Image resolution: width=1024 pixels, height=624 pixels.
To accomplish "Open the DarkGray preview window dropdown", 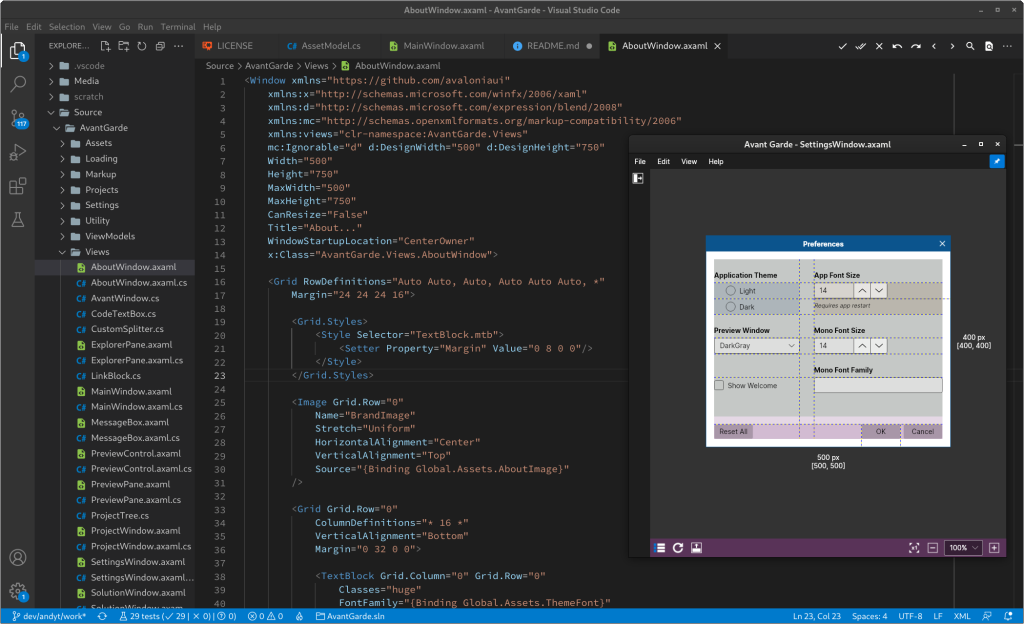I will click(x=757, y=345).
